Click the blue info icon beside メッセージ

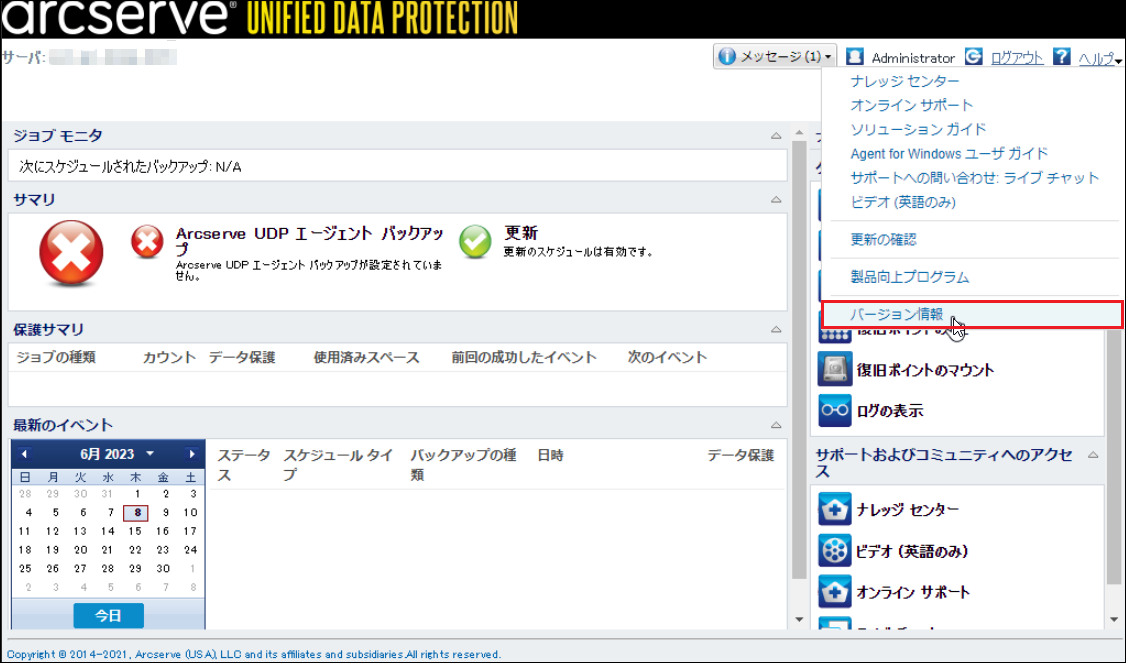(x=727, y=56)
